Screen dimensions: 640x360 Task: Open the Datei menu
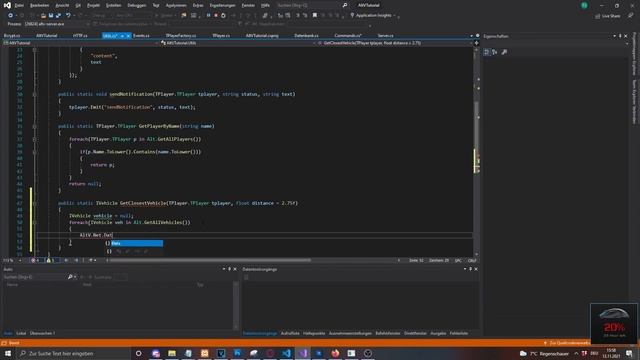(x=19, y=5)
